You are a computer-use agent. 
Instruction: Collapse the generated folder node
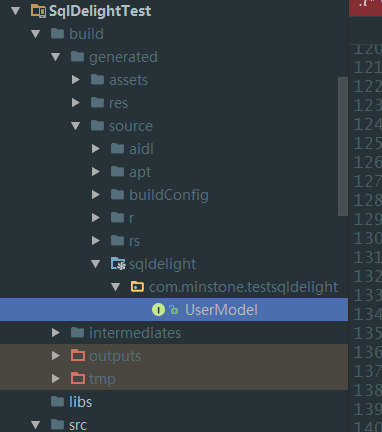pos(55,57)
